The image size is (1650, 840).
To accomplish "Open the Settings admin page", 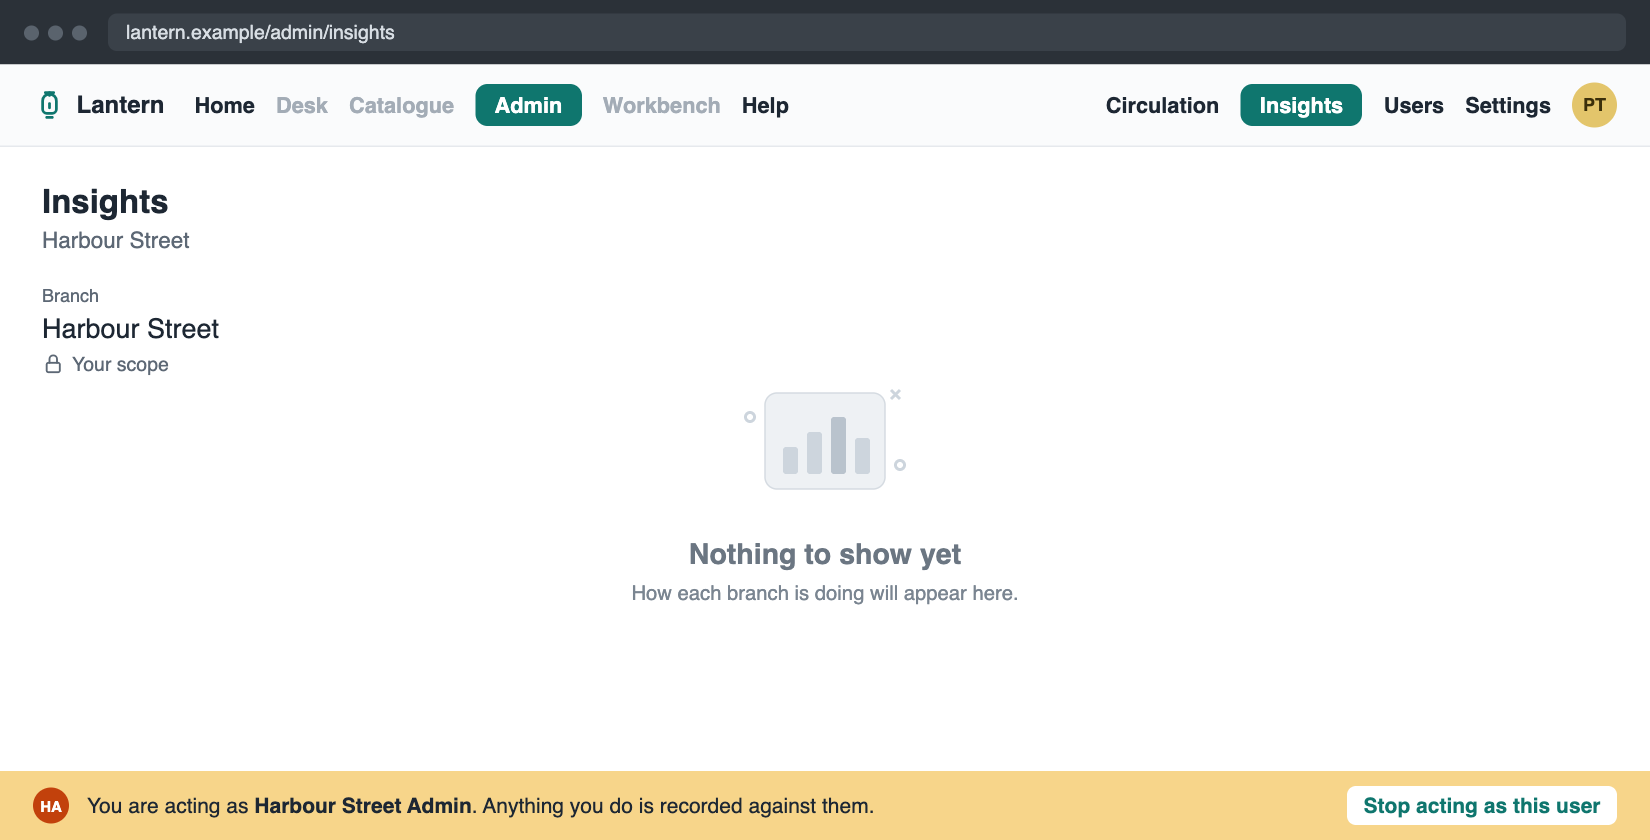I will pyautogui.click(x=1508, y=105).
